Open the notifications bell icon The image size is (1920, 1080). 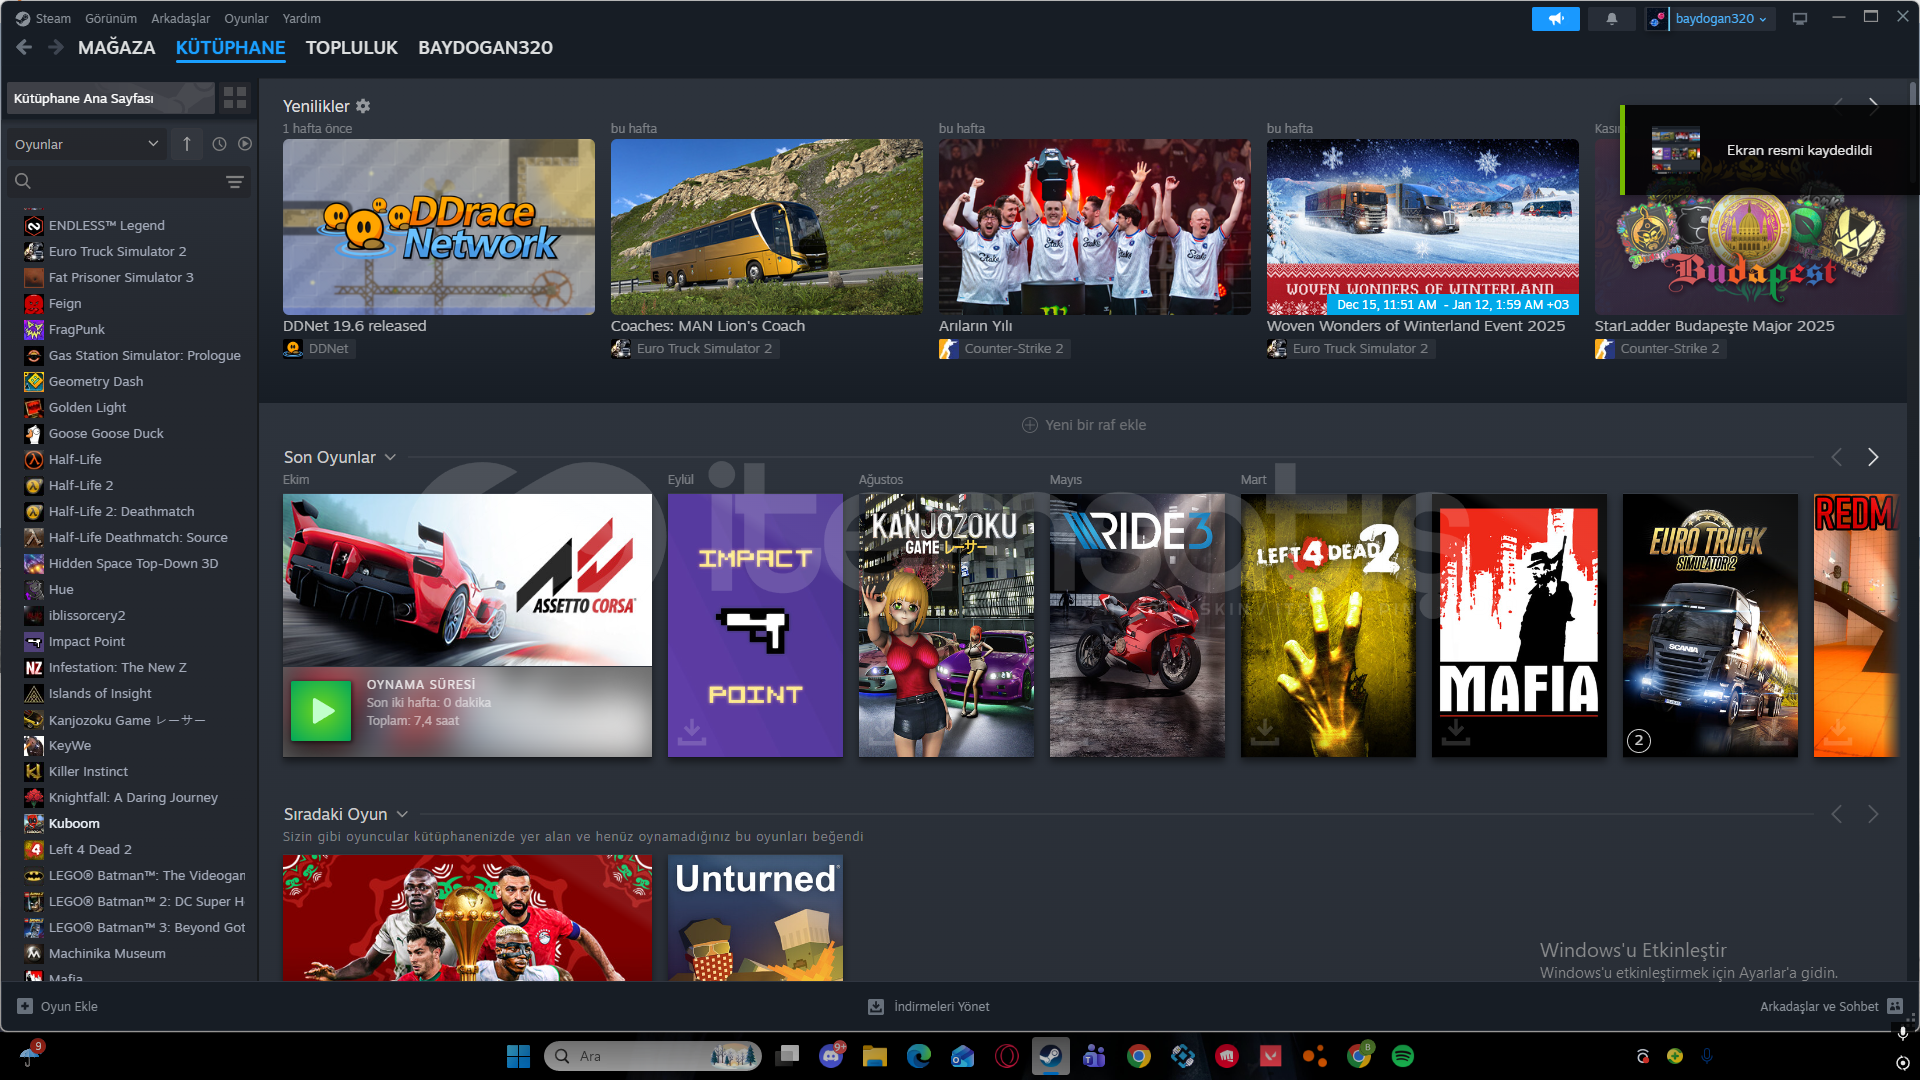[x=1611, y=19]
